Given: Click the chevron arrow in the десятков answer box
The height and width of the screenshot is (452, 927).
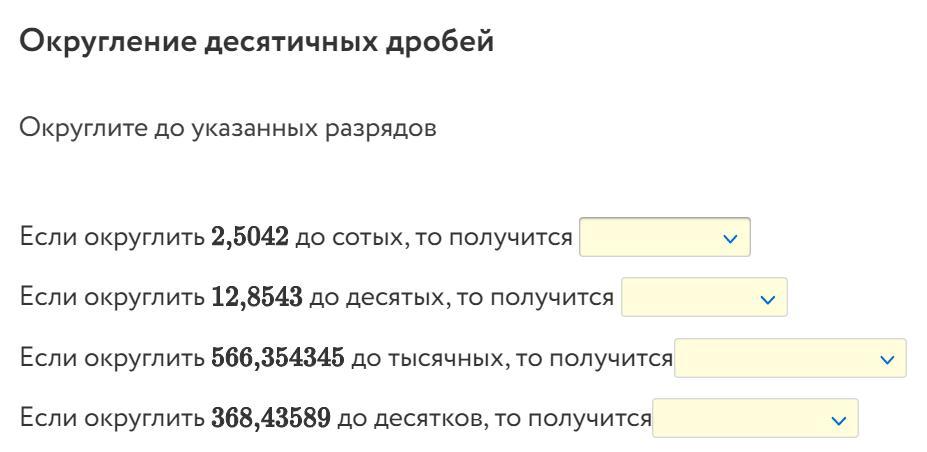Looking at the screenshot, I should [x=838, y=418].
